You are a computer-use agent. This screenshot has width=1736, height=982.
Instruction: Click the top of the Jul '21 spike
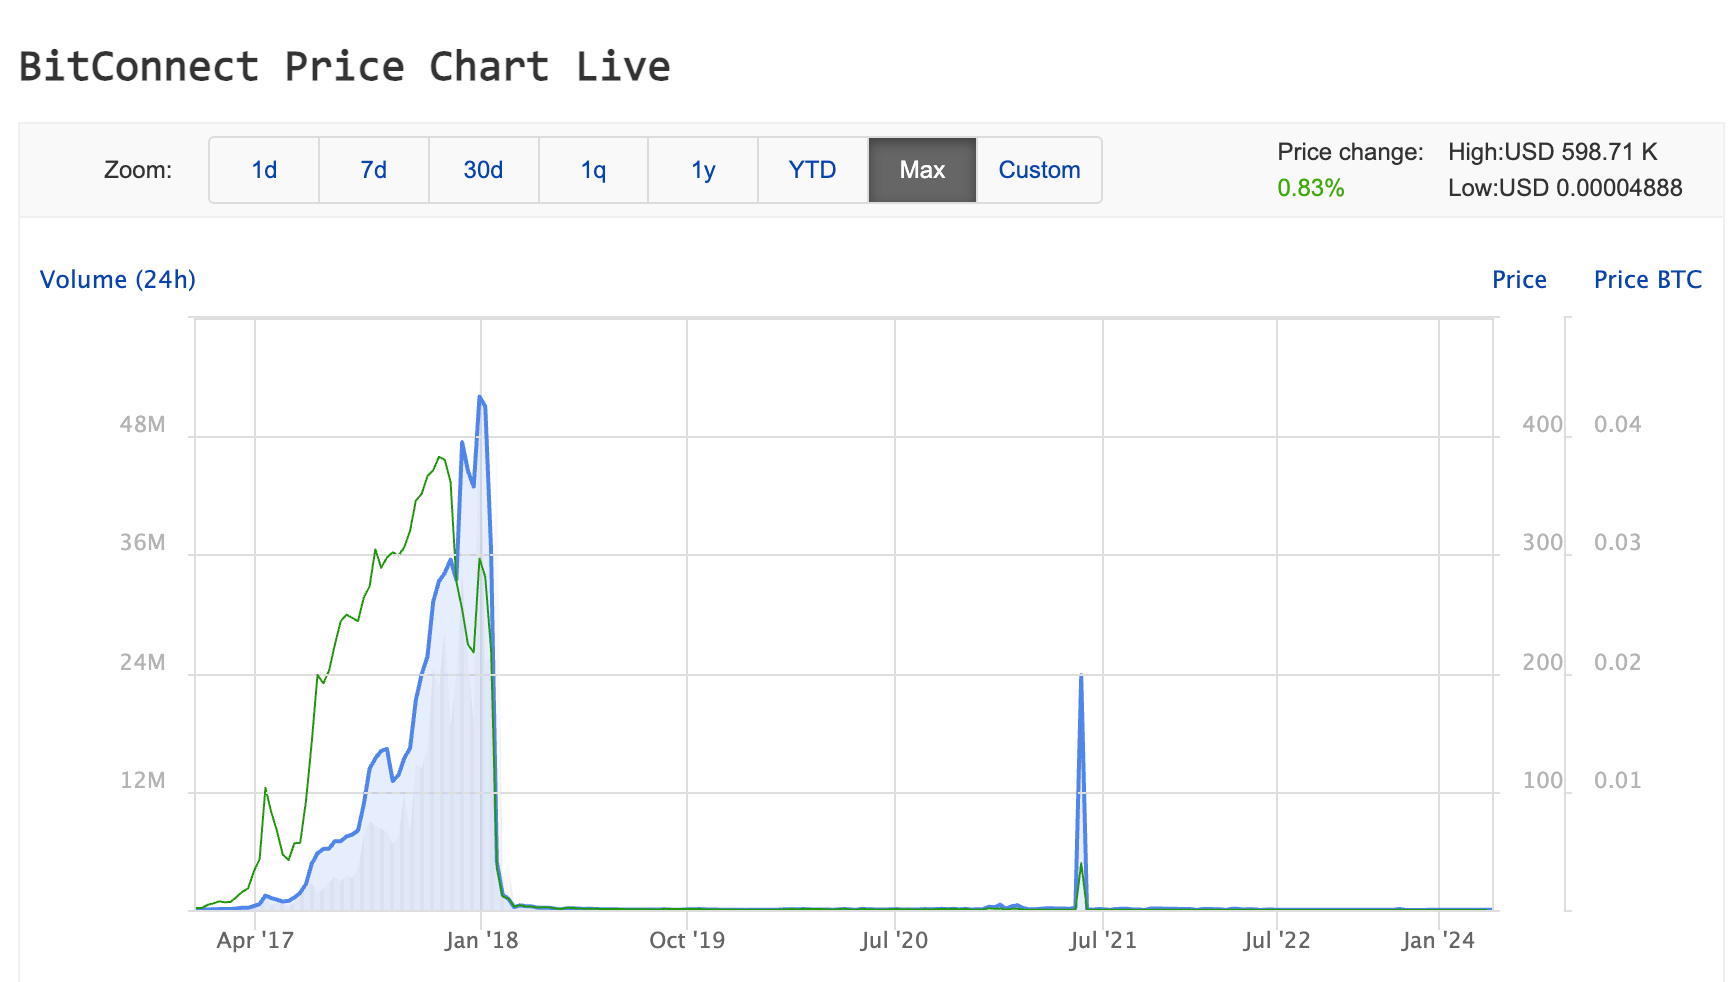click(1081, 677)
